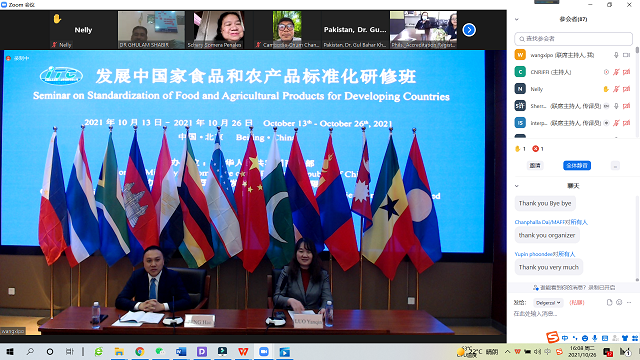Select Dr. Ghulam Shabir video thumbnail
This screenshot has height=360, width=640.
coord(151,30)
